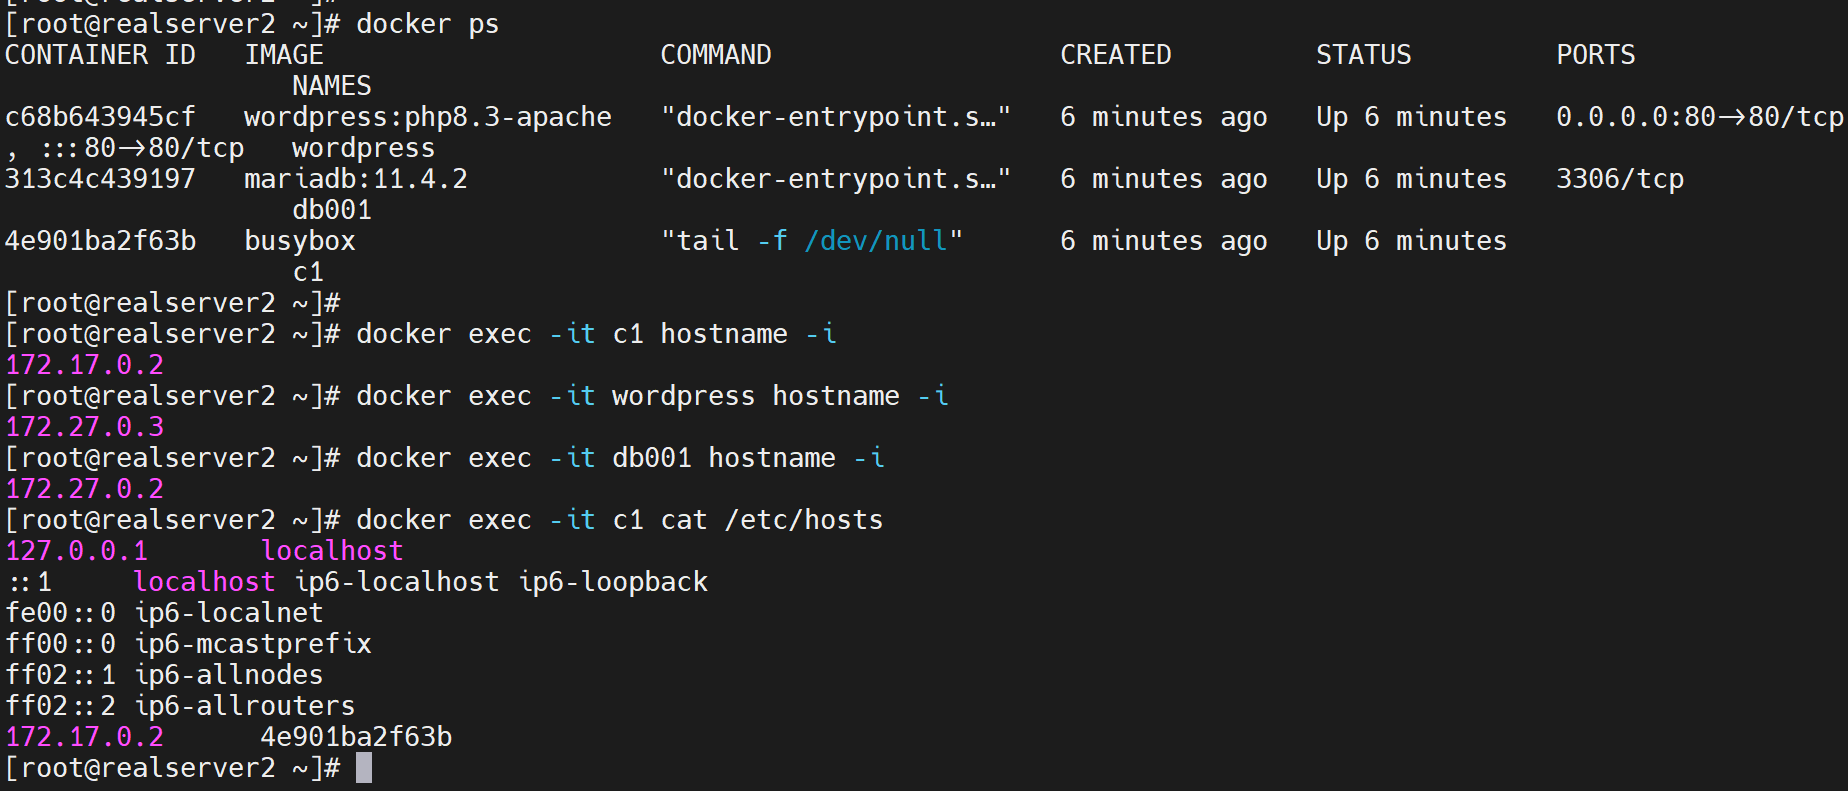Click the mariadb container ID 313c4c439197
Screen dimensions: 1848x791
(x=100, y=179)
